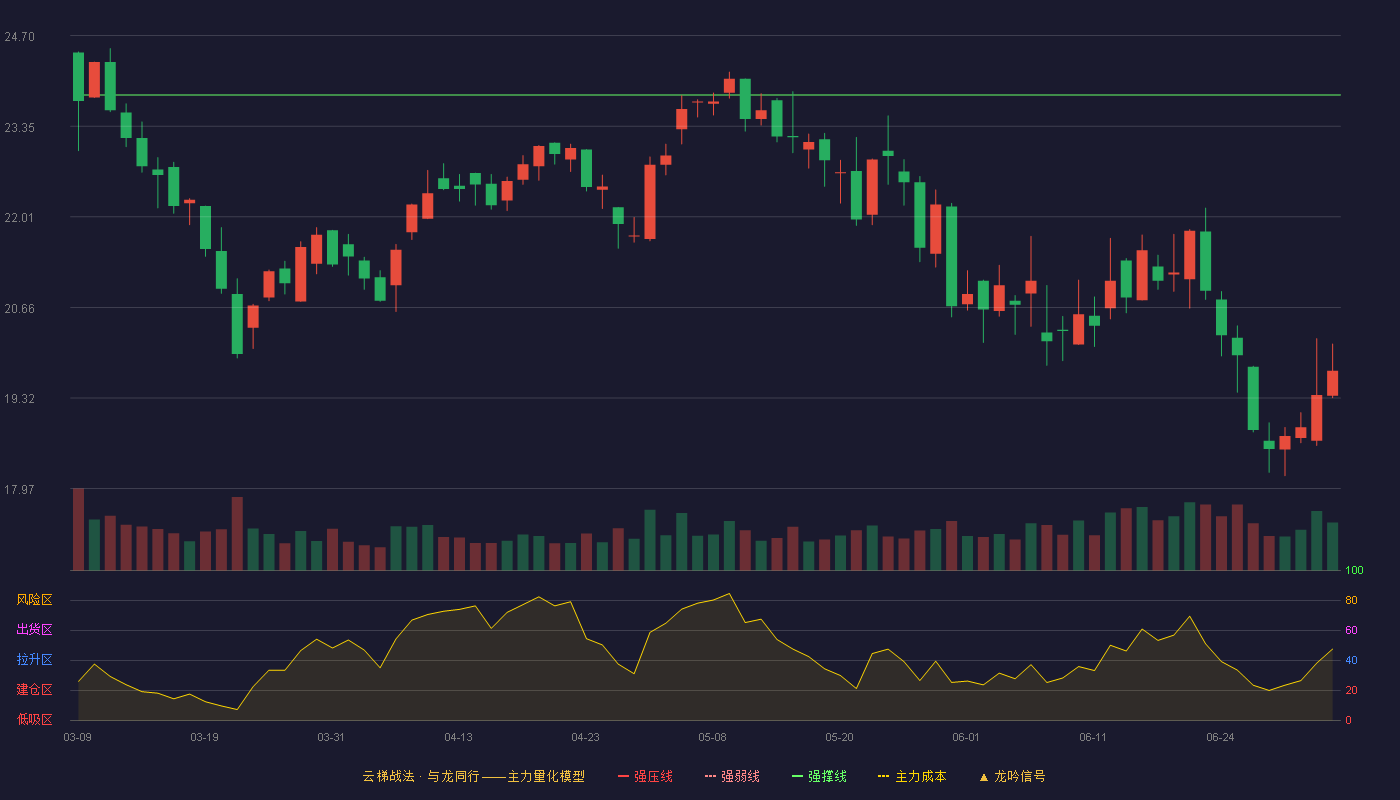The image size is (1400, 800).
Task: Click the 03-19 date label
Action: pyautogui.click(x=204, y=737)
